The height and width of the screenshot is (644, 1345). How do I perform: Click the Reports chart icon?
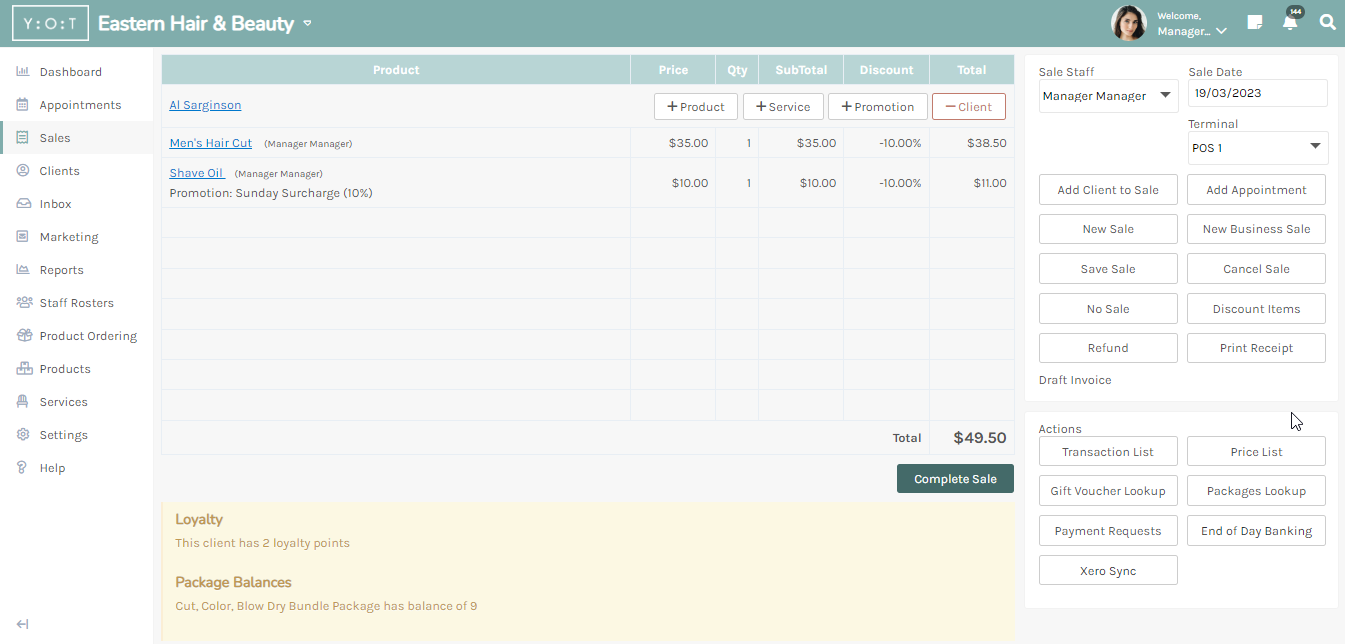click(23, 270)
